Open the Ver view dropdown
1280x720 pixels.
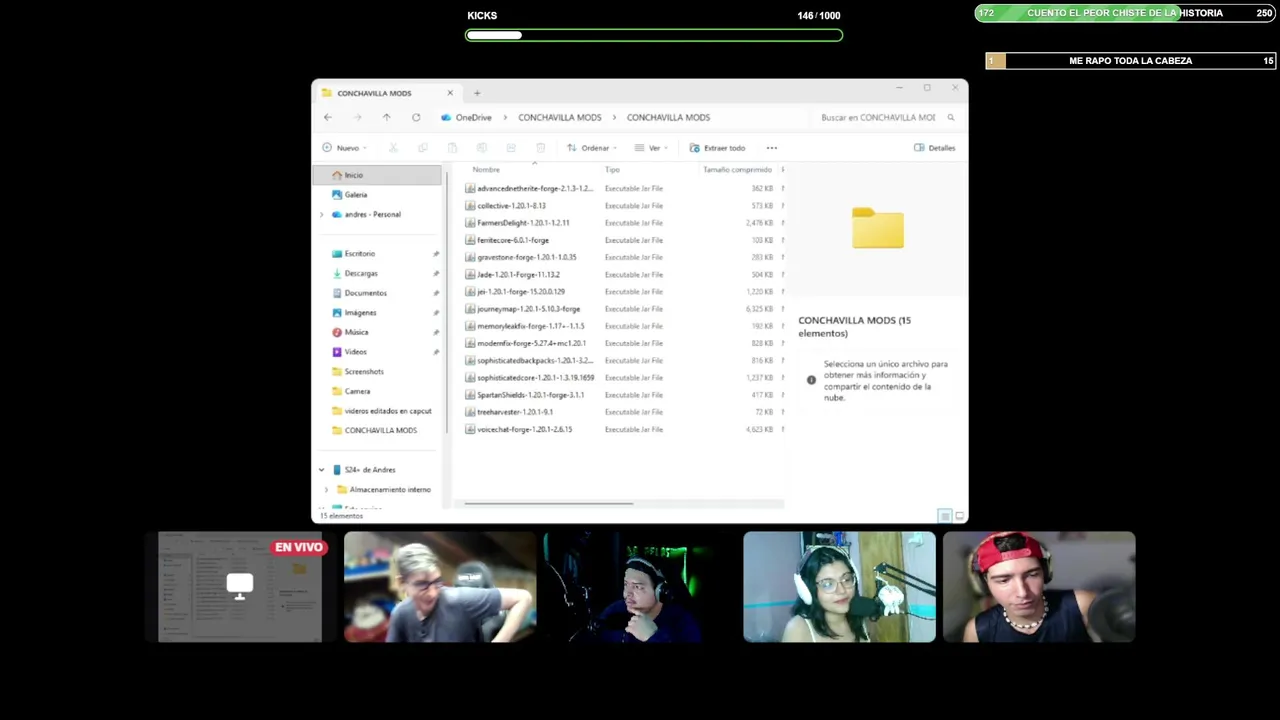coord(652,148)
